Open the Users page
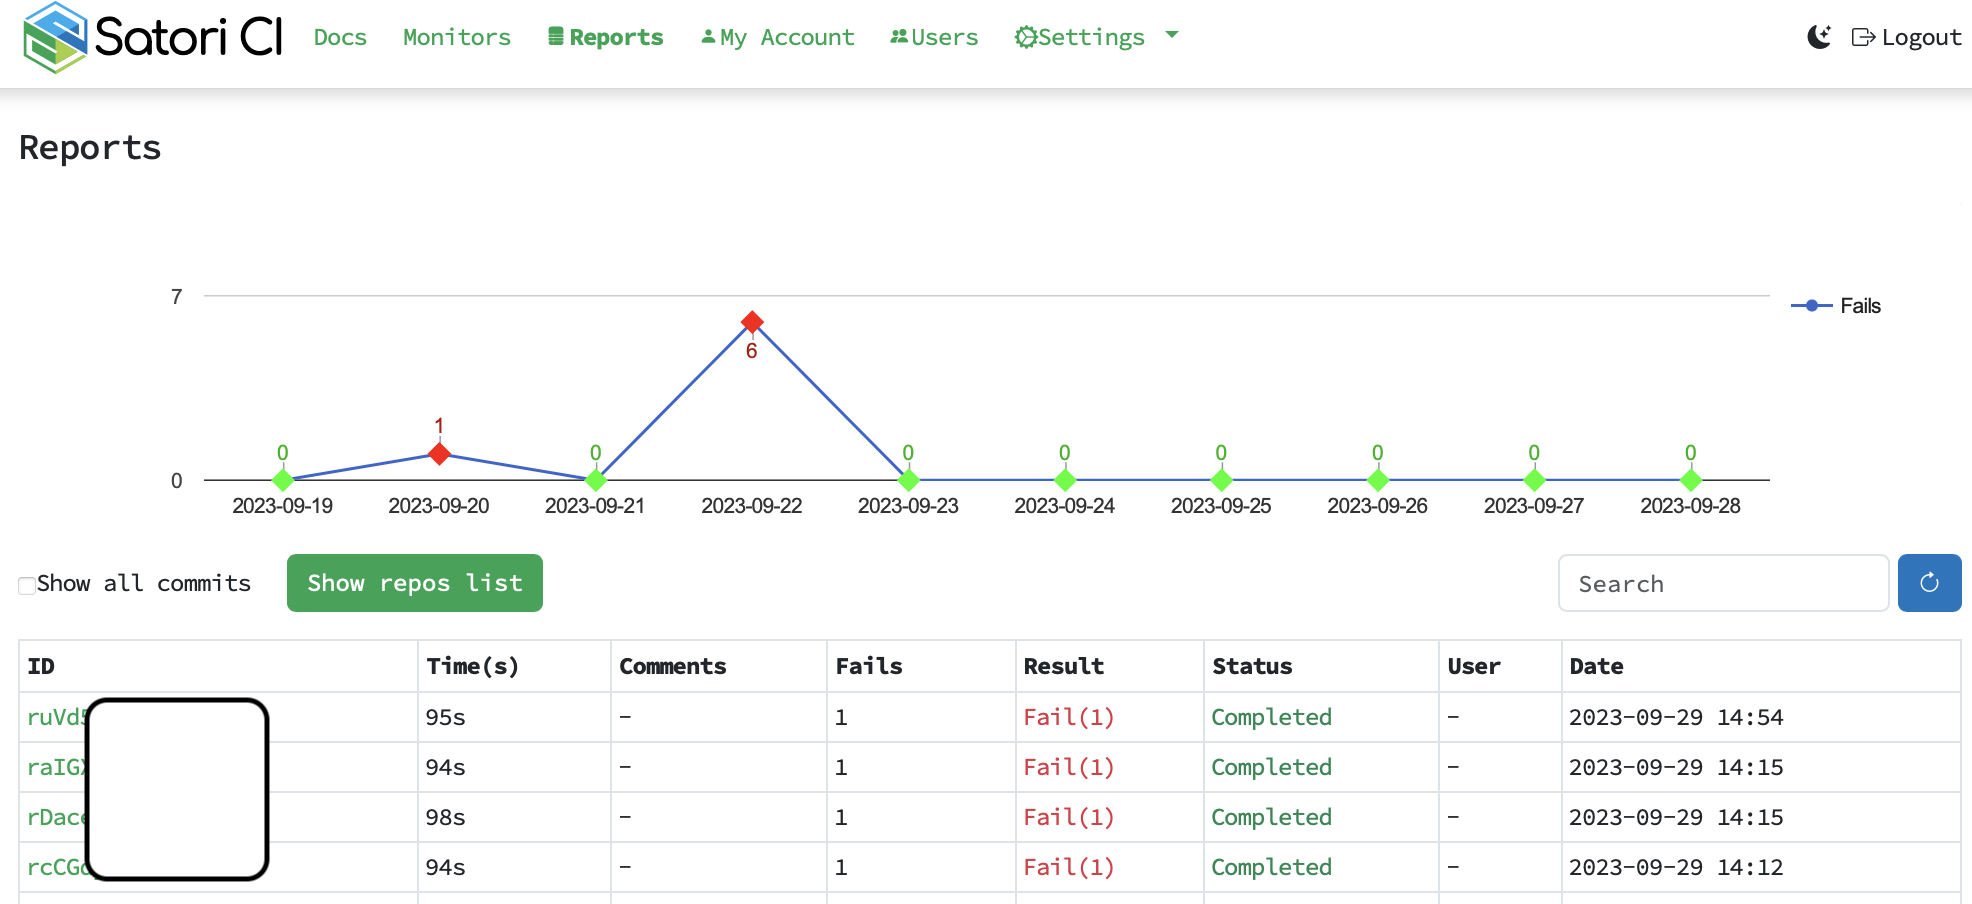1972x904 pixels. point(934,37)
